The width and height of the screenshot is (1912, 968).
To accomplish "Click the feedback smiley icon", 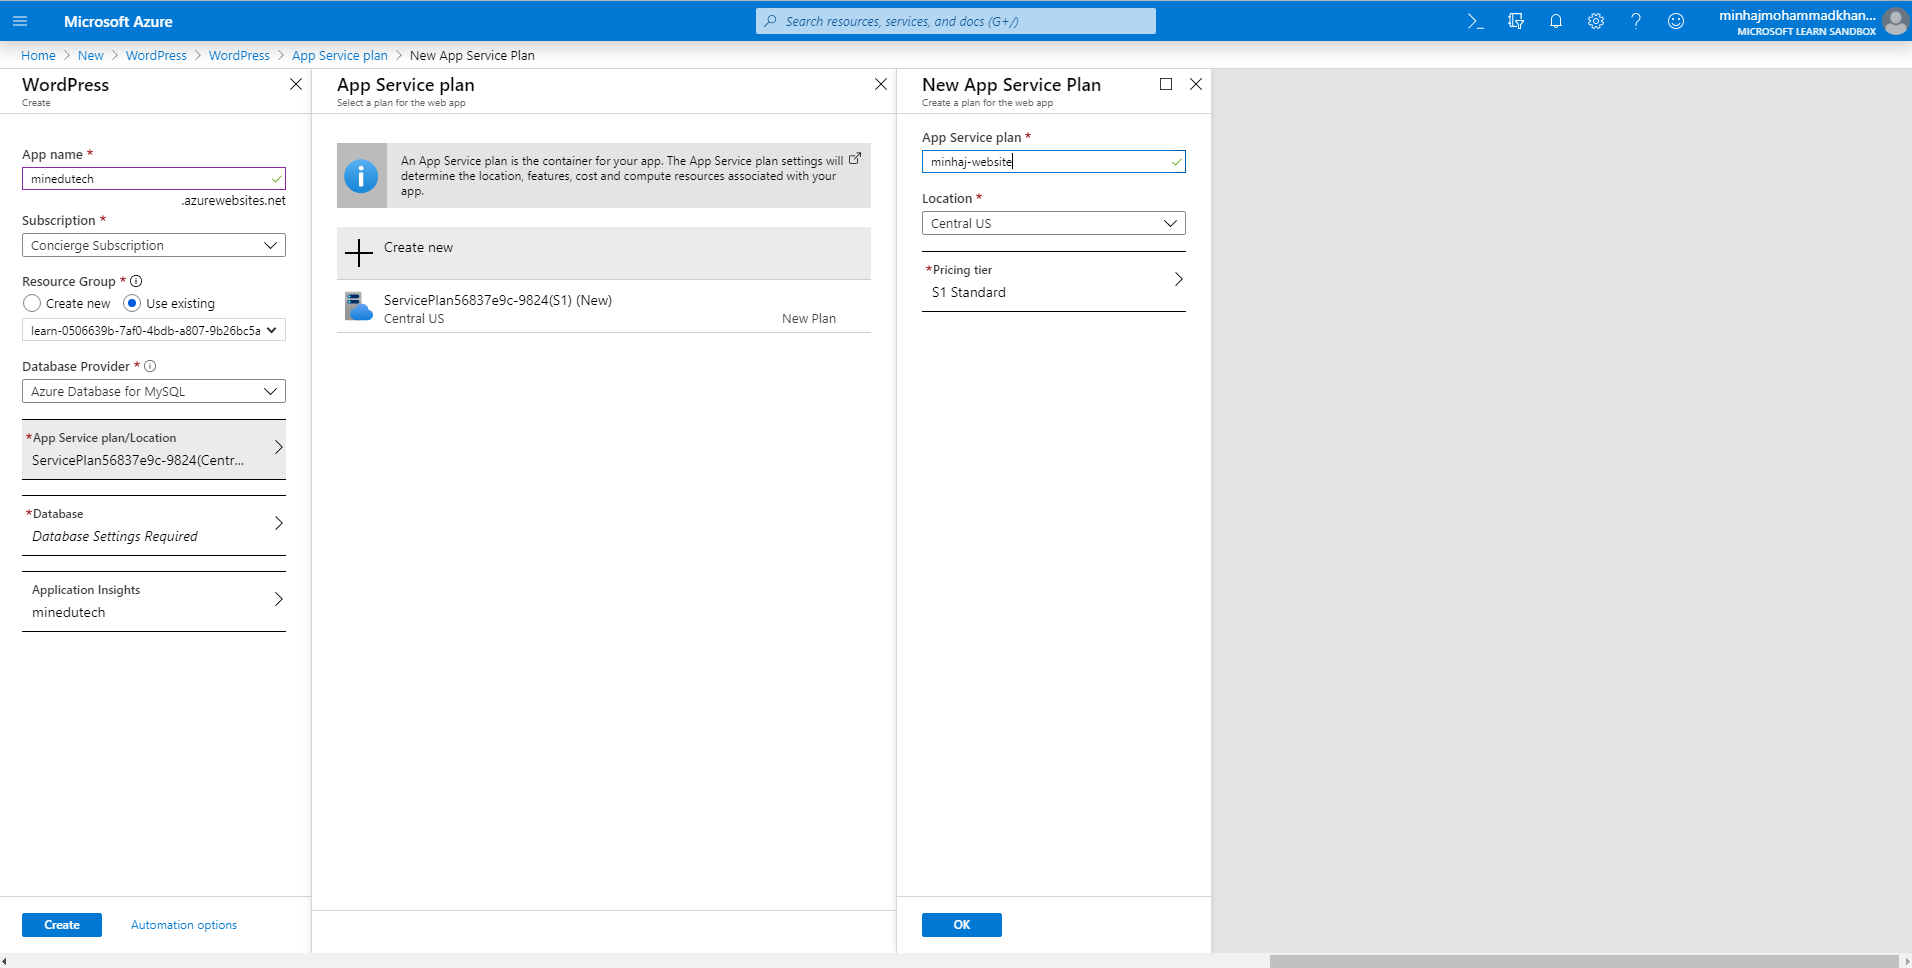I will [1676, 21].
